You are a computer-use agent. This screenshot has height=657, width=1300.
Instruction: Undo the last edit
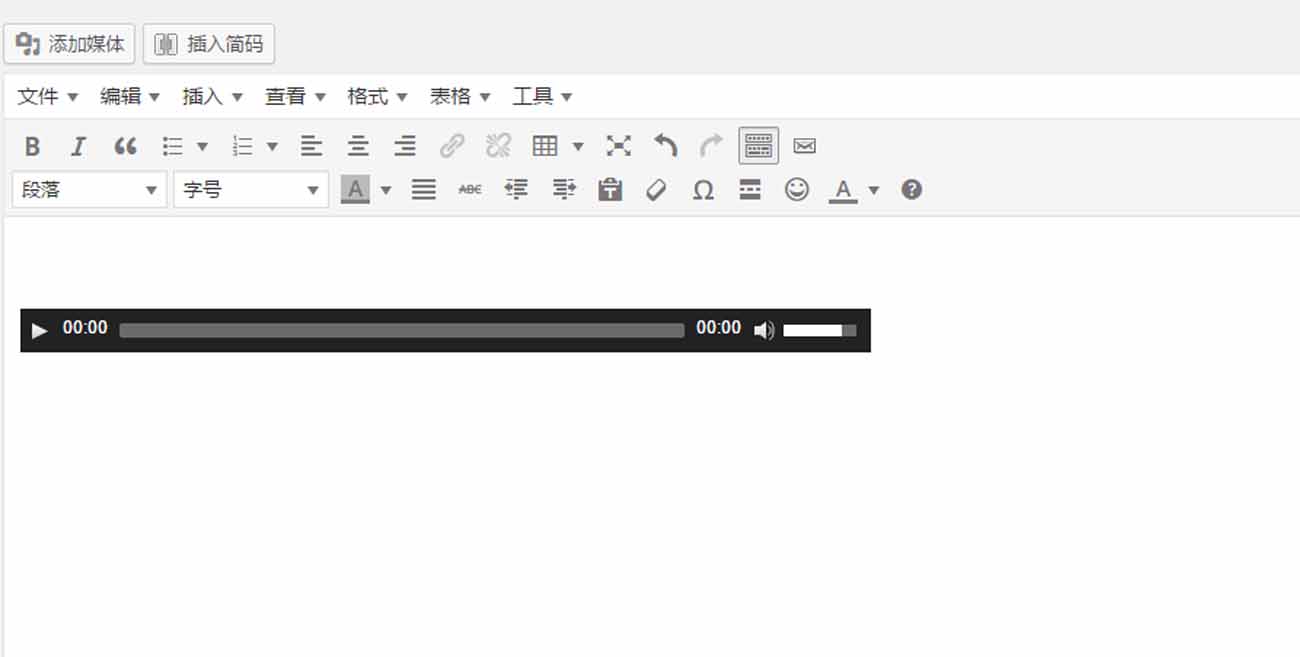[x=665, y=147]
